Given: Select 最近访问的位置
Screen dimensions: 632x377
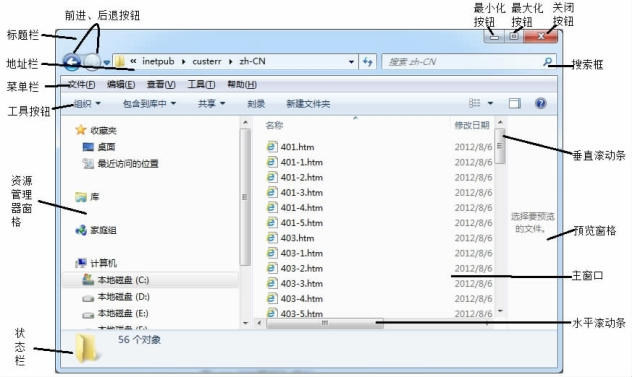Looking at the screenshot, I should 128,163.
